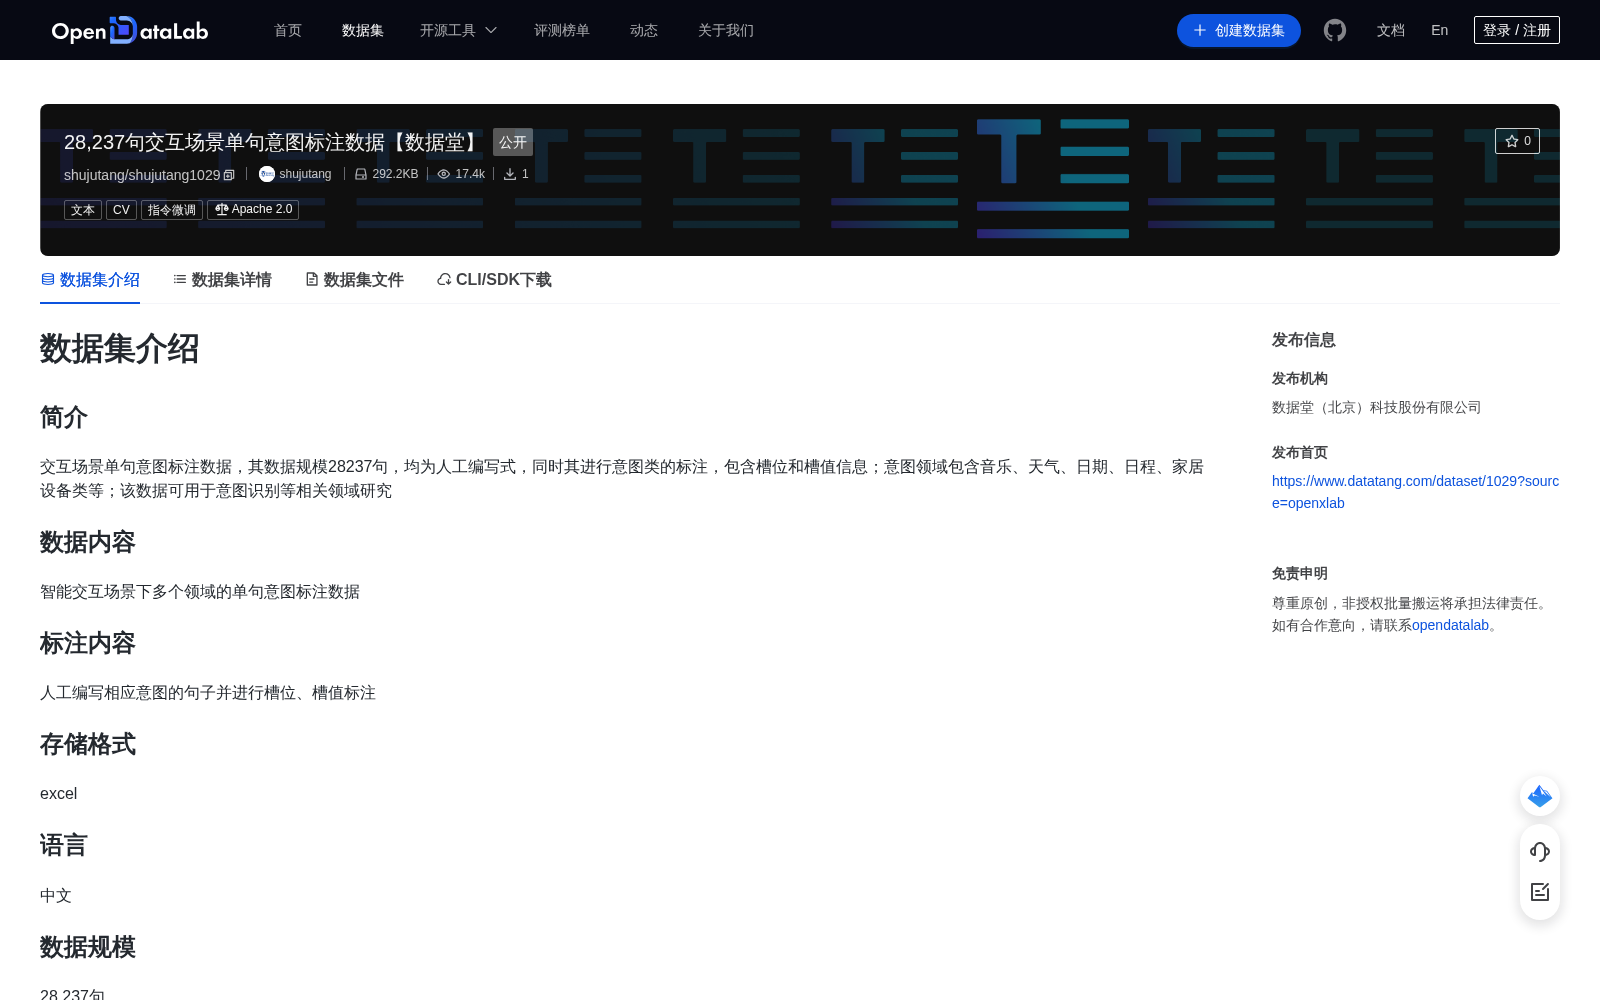
Task: Open the opendatalab contact link
Action: 1450,625
